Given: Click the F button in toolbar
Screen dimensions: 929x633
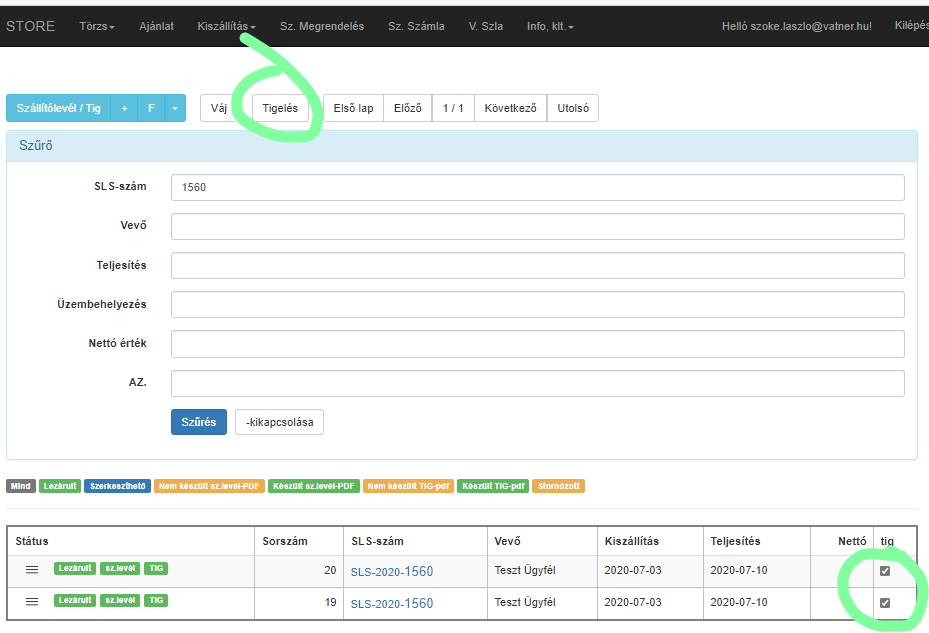Looking at the screenshot, I should coord(151,108).
